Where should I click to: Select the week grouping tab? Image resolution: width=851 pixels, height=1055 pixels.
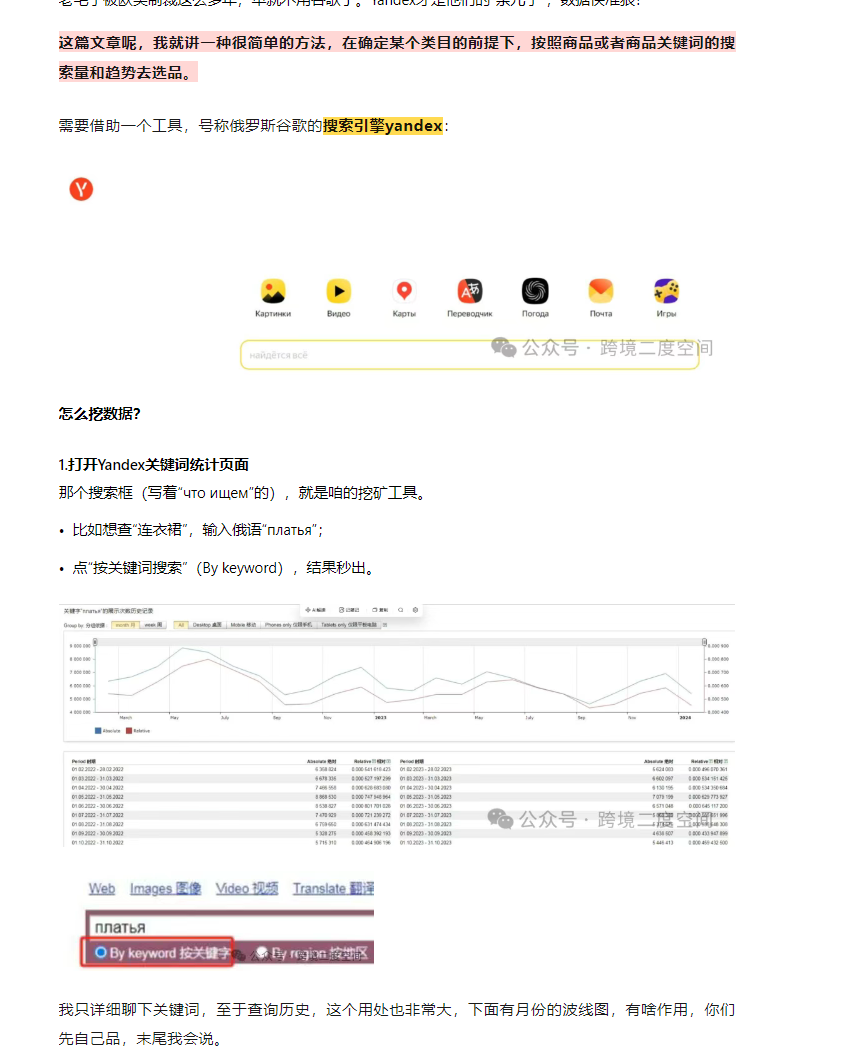(x=153, y=624)
